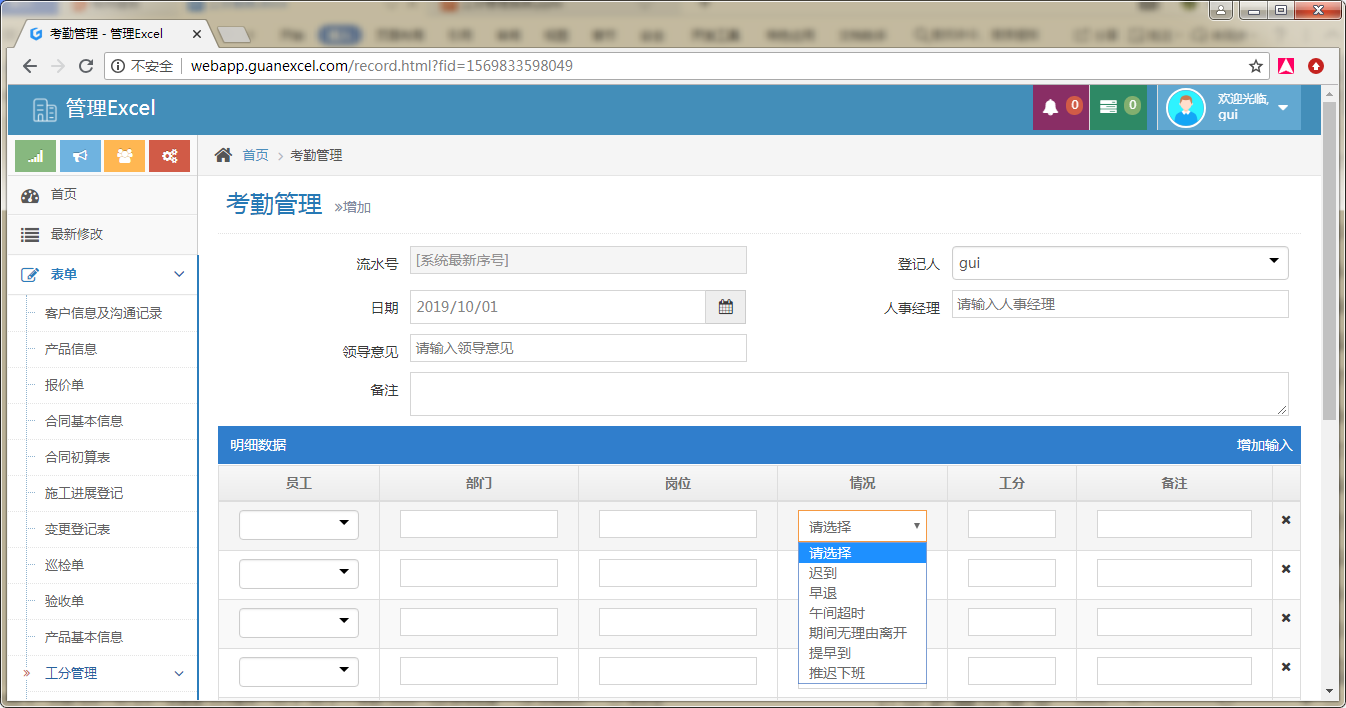The width and height of the screenshot is (1346, 708).
Task: Open the 巡检单 form
Action: pyautogui.click(x=64, y=565)
